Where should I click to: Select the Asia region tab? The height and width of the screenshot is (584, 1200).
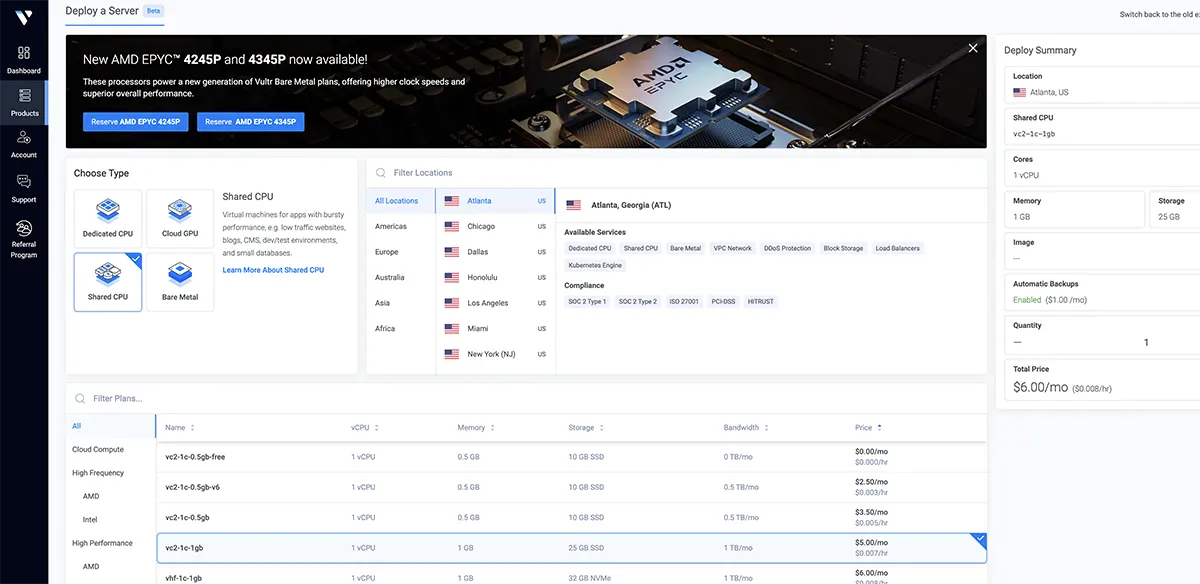click(401, 303)
